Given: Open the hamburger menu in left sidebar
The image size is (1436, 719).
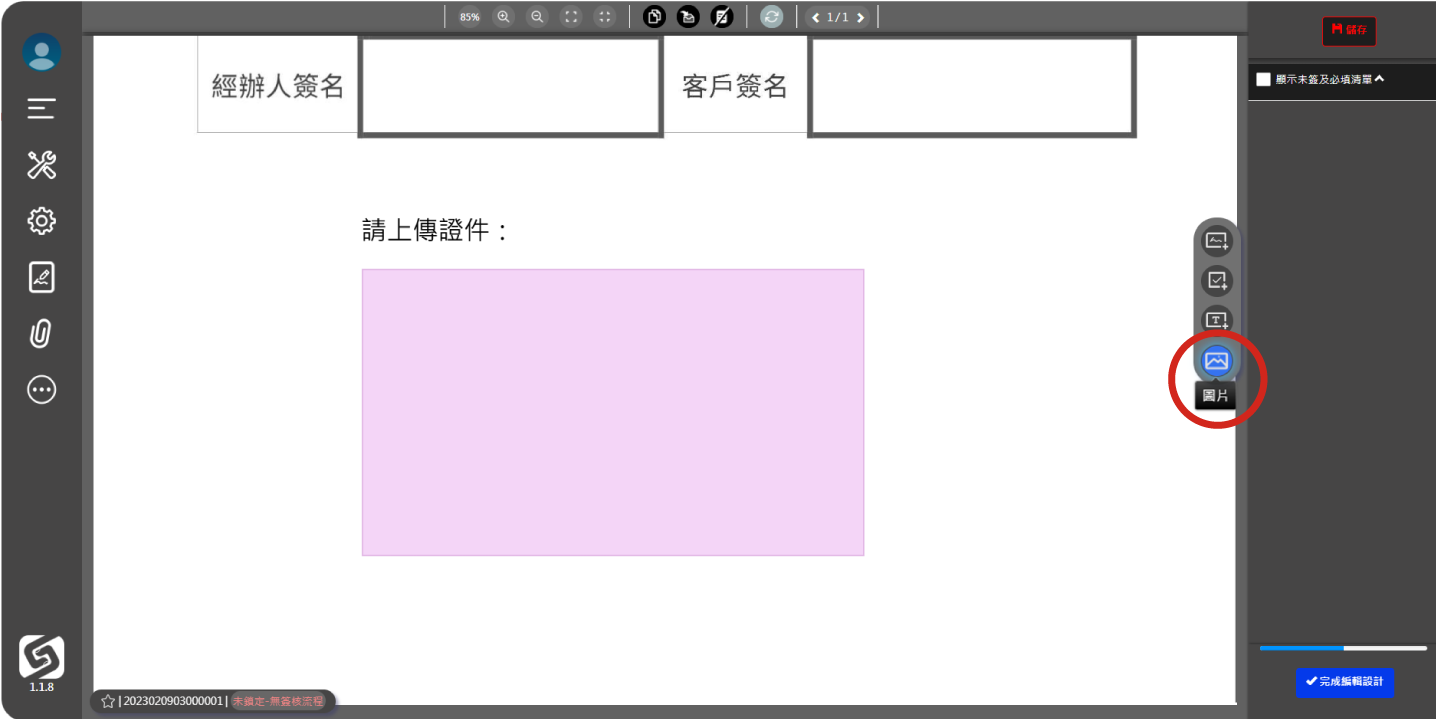Looking at the screenshot, I should pos(41,109).
